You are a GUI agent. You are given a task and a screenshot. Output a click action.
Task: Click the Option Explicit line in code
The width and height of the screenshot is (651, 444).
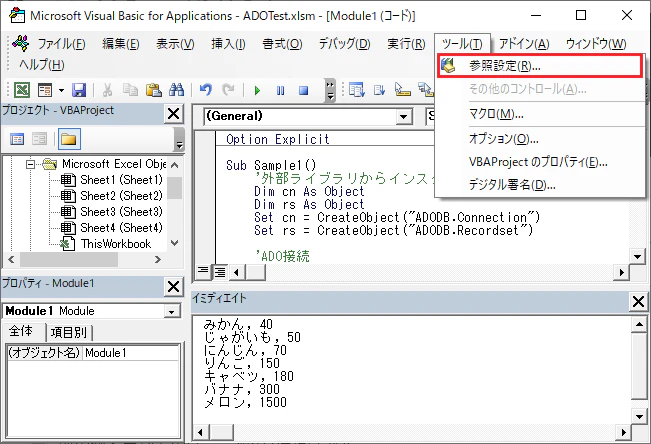[x=278, y=139]
